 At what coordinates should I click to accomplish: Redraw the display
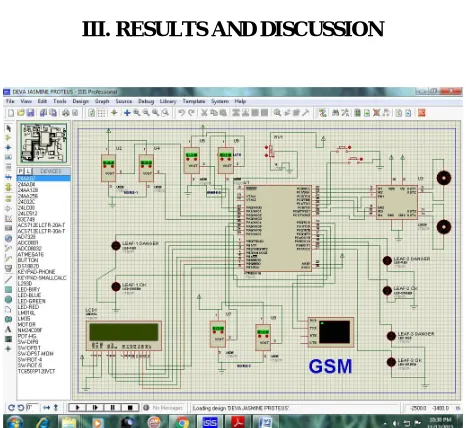[91, 113]
